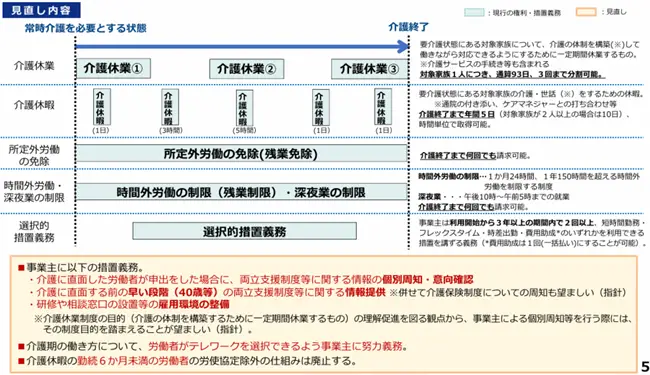
Task: Click 介護終了まで何回でも請求可能 in 所定外労働の免除 row
Action: 475,156
